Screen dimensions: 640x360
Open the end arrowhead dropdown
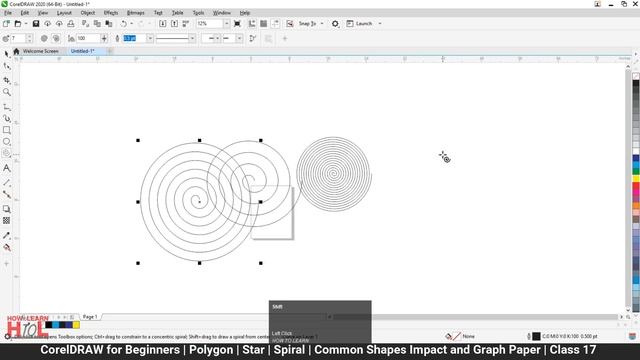(239, 38)
